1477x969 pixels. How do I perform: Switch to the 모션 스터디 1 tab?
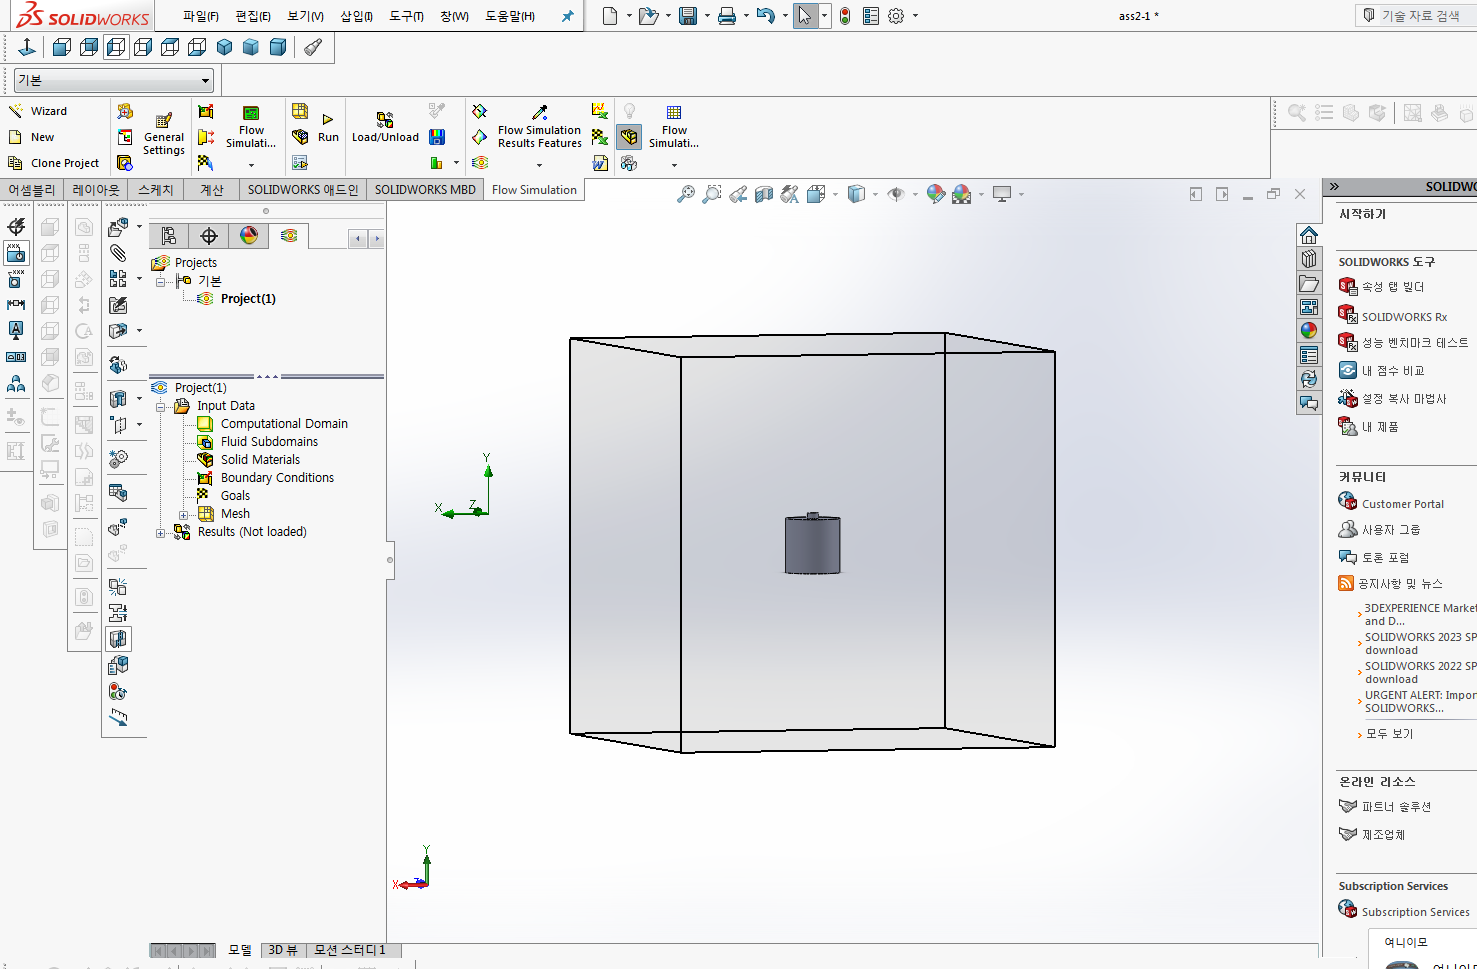(349, 950)
